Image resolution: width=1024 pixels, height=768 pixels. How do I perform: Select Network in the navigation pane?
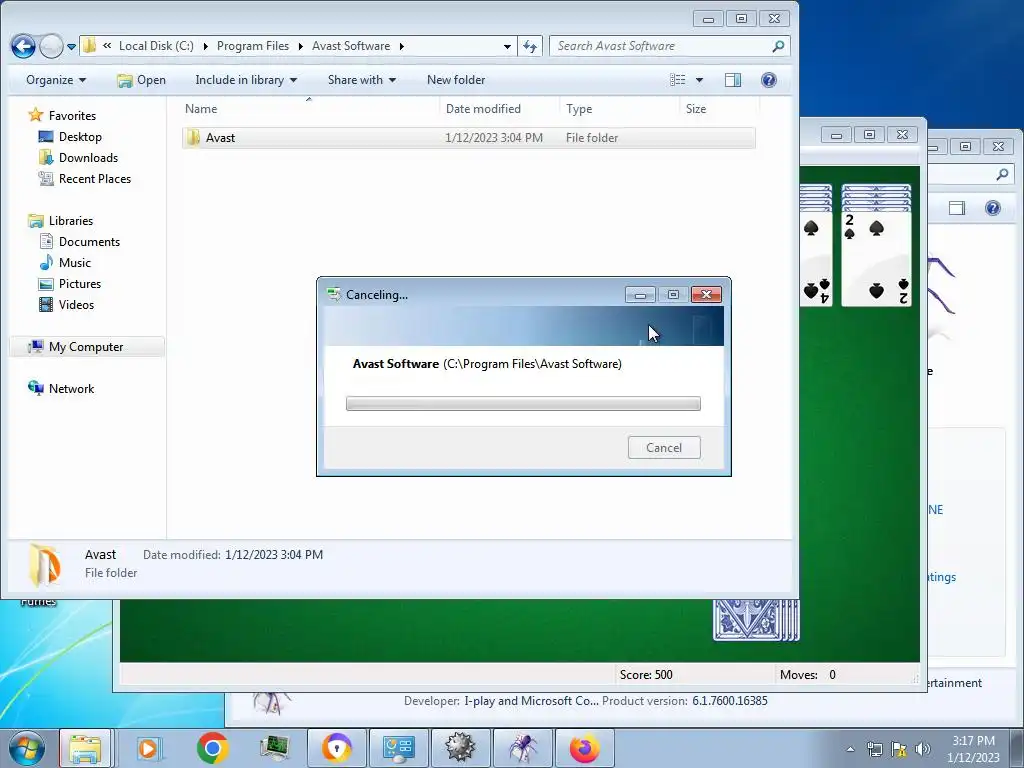click(61, 389)
